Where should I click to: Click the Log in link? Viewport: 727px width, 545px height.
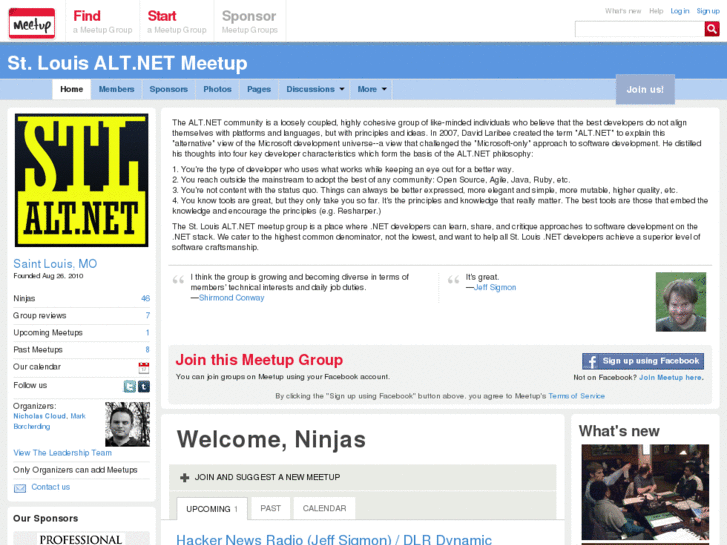click(x=680, y=11)
